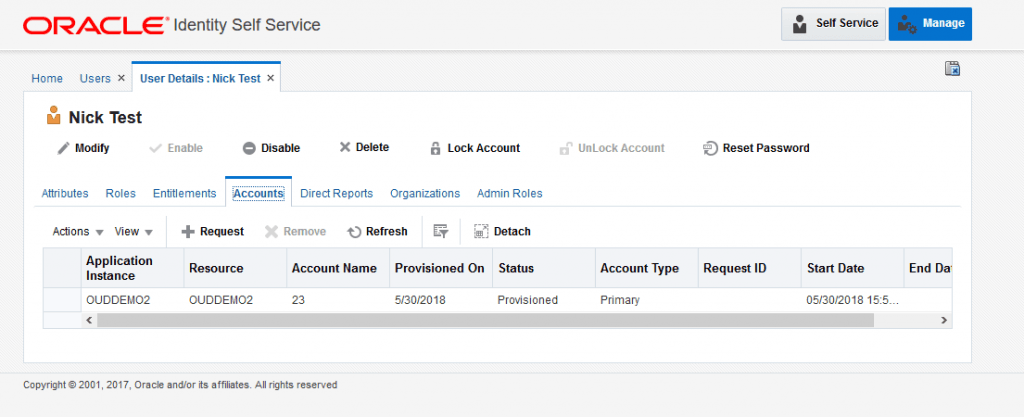Open the Manage section
The image size is (1024, 417).
click(930, 24)
